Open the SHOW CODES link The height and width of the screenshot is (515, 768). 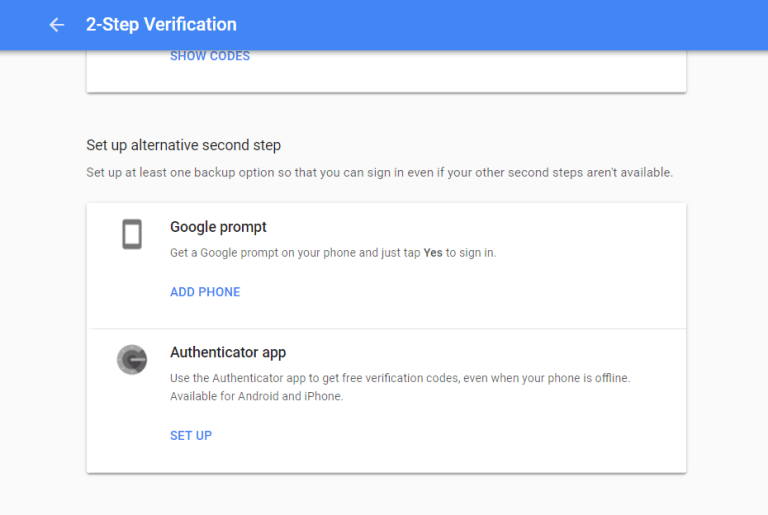tap(210, 56)
